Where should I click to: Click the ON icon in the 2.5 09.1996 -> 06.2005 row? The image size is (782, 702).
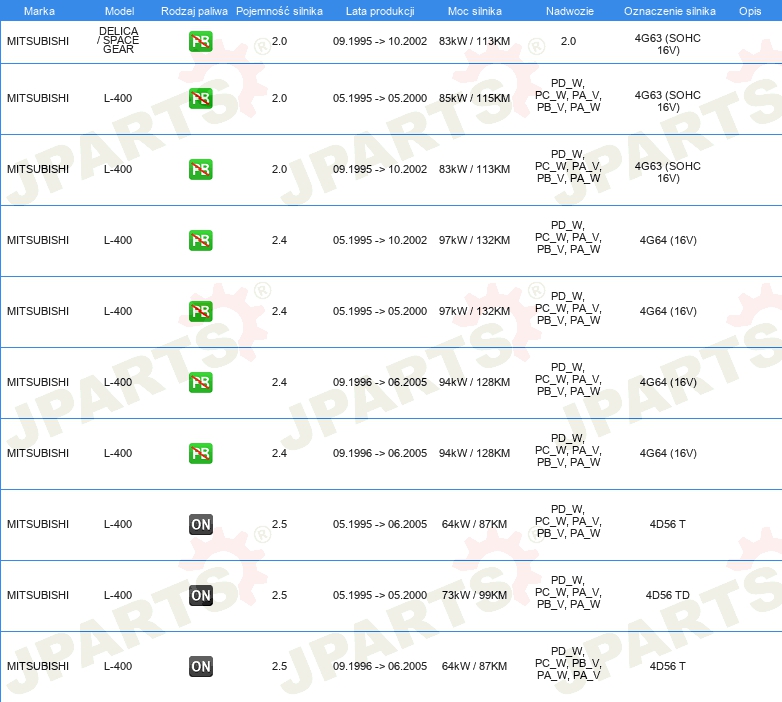click(x=200, y=667)
